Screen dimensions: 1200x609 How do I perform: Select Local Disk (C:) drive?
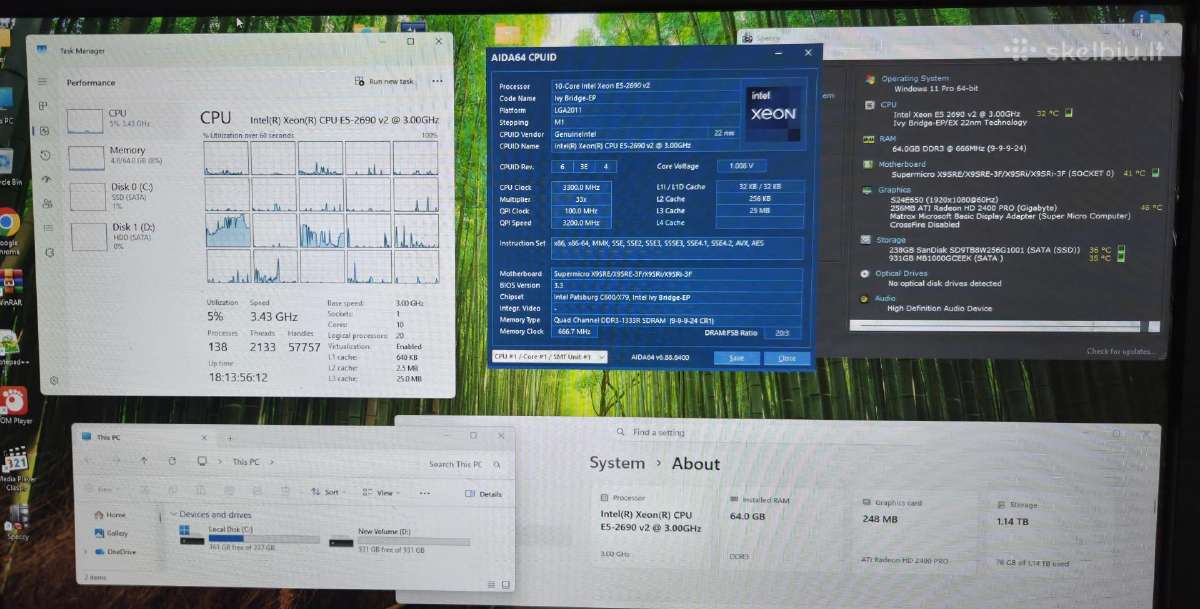click(250, 538)
